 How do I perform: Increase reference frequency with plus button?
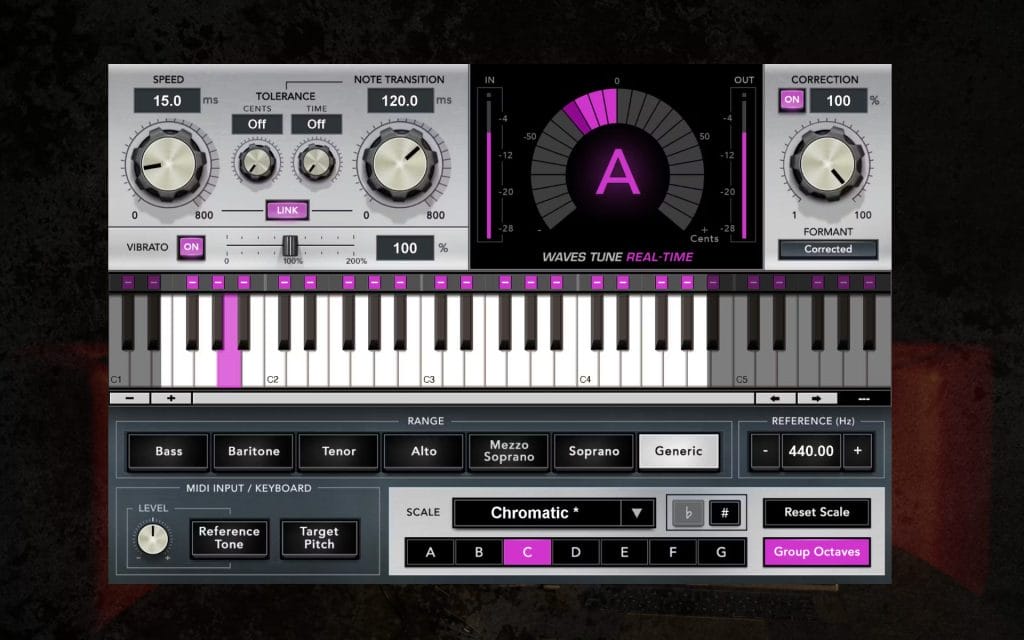857,451
